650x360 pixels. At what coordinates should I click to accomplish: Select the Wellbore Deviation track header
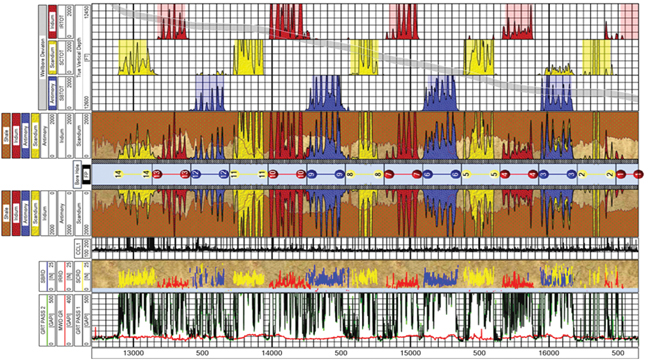point(42,58)
